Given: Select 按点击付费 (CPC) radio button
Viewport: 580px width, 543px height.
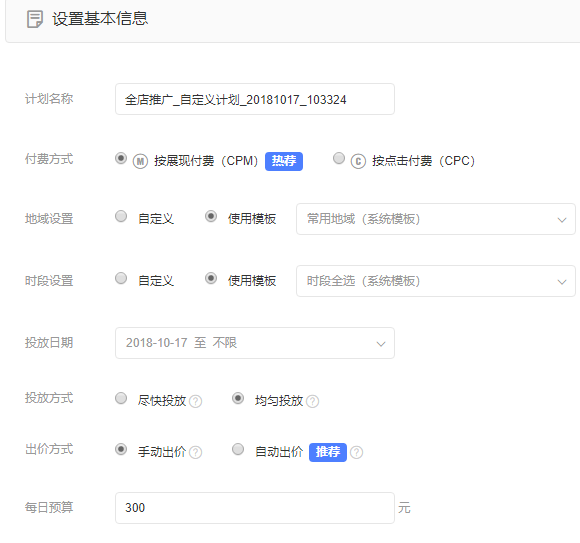Looking at the screenshot, I should pyautogui.click(x=339, y=158).
